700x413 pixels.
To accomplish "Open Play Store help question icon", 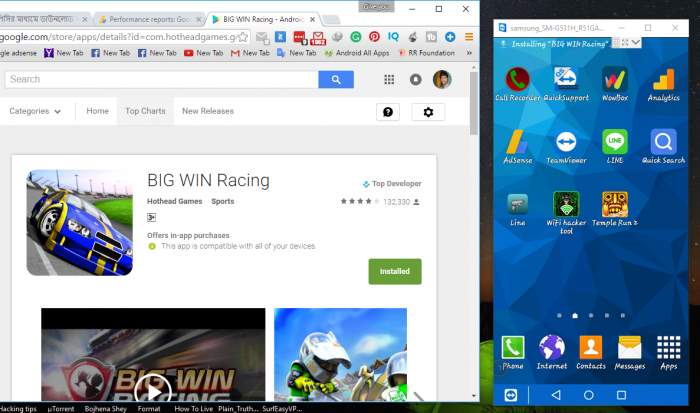I will click(388, 112).
